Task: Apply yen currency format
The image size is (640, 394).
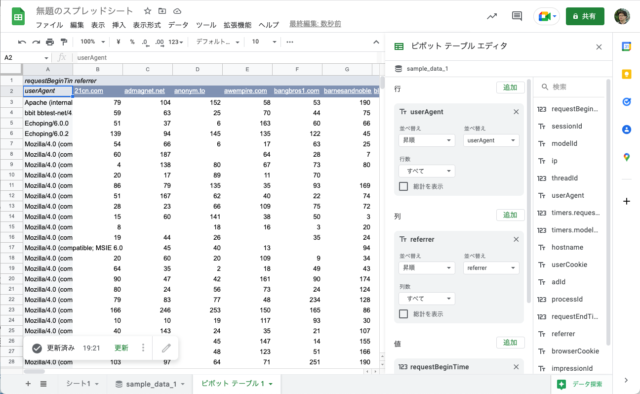Action: (x=118, y=42)
